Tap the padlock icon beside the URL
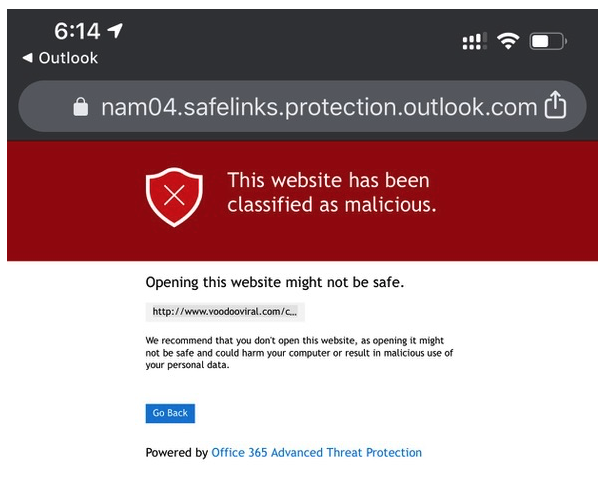This screenshot has width=607, height=479. pos(81,106)
